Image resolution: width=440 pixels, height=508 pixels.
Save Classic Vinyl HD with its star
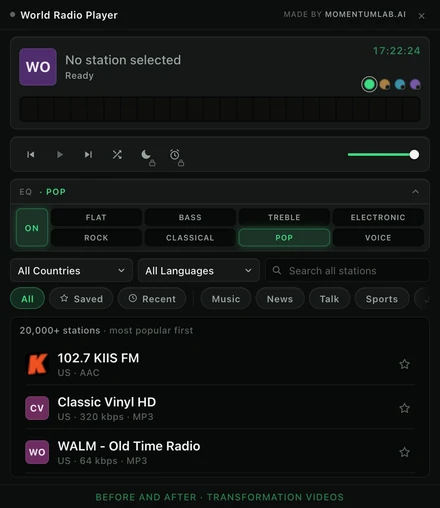[x=404, y=408]
